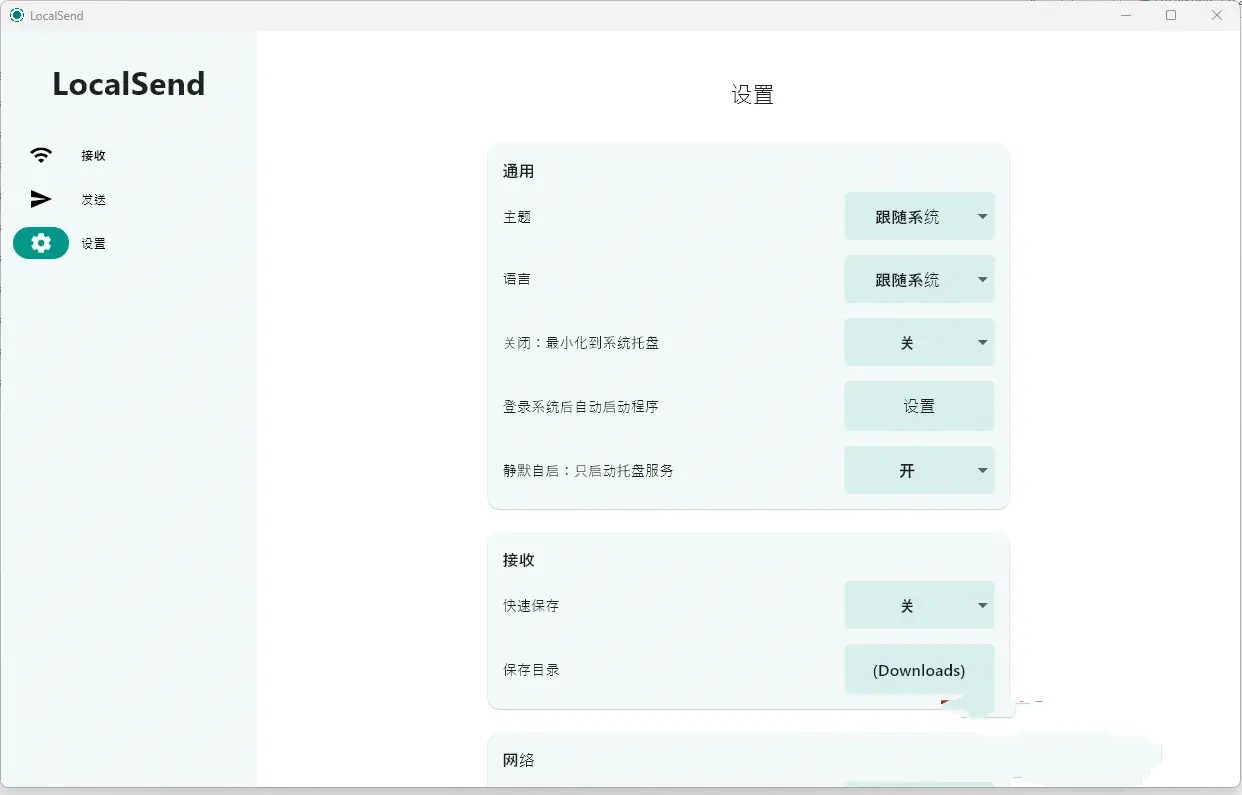The width and height of the screenshot is (1242, 795).
Task: Click the gear icon in sidebar
Action: tap(41, 243)
